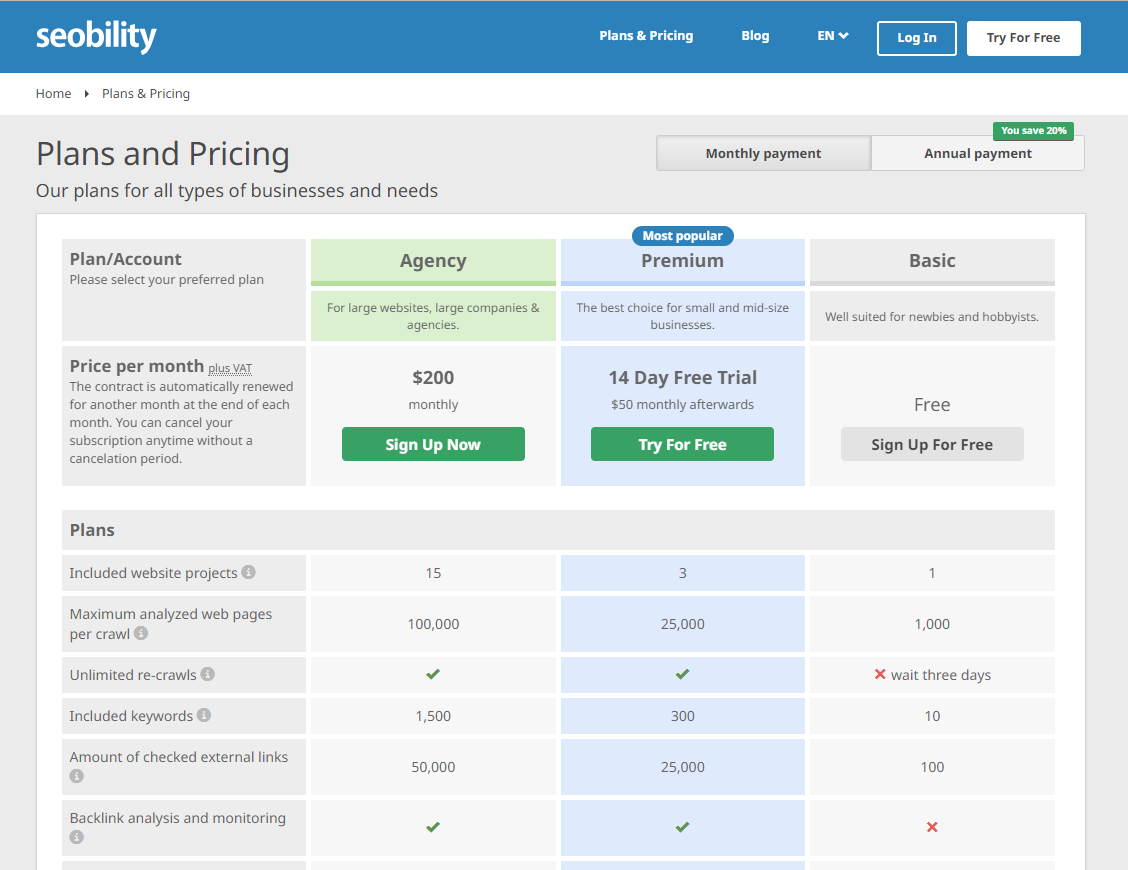This screenshot has height=870, width=1128.
Task: Click the Most popular badge above Premium
Action: coord(682,236)
